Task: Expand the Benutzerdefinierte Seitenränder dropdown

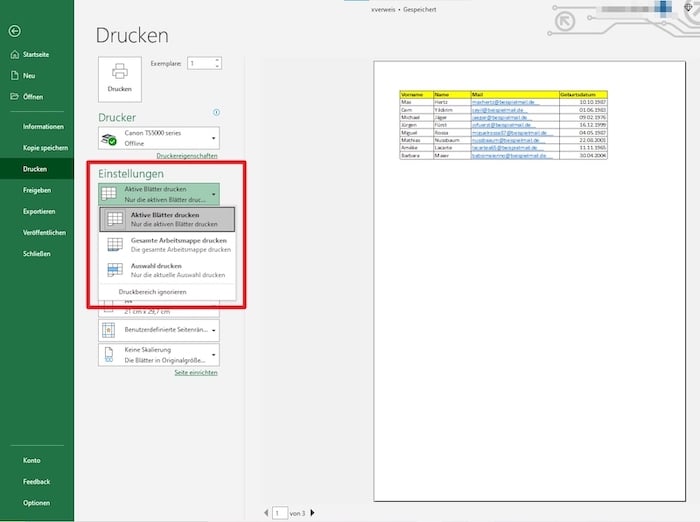Action: click(213, 329)
